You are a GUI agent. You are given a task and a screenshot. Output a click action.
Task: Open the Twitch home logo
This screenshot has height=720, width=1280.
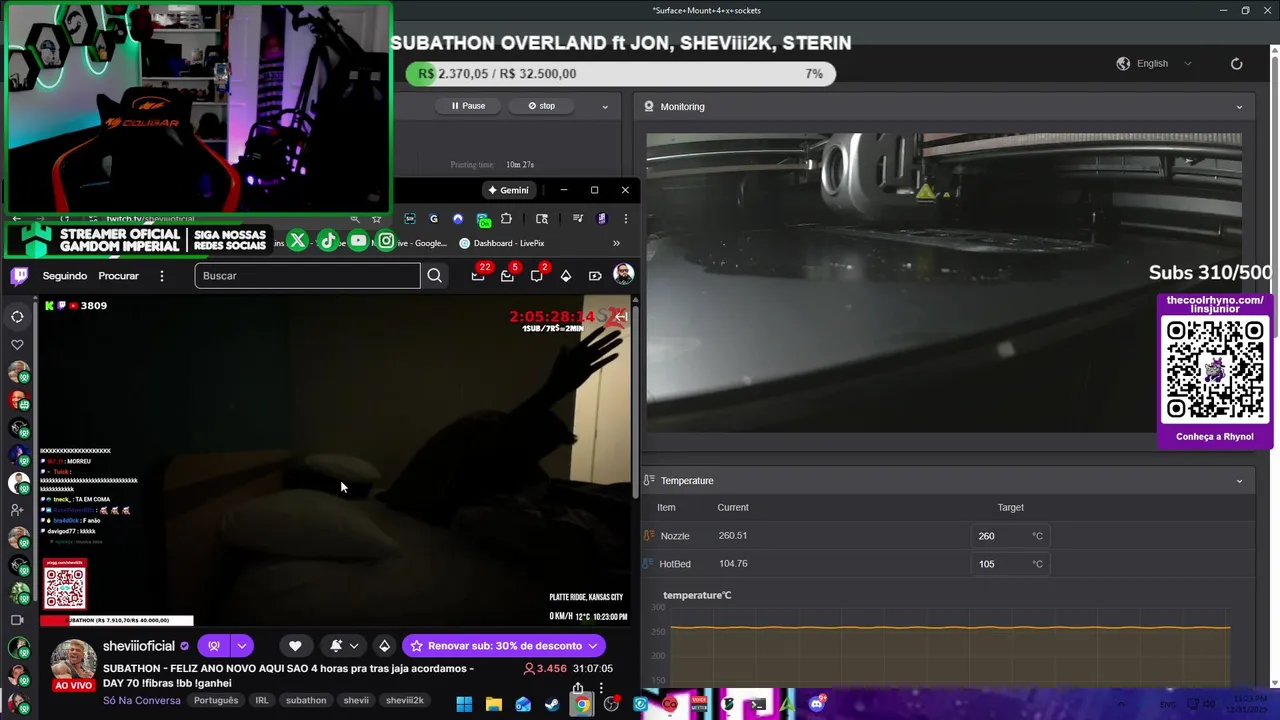[x=19, y=276]
